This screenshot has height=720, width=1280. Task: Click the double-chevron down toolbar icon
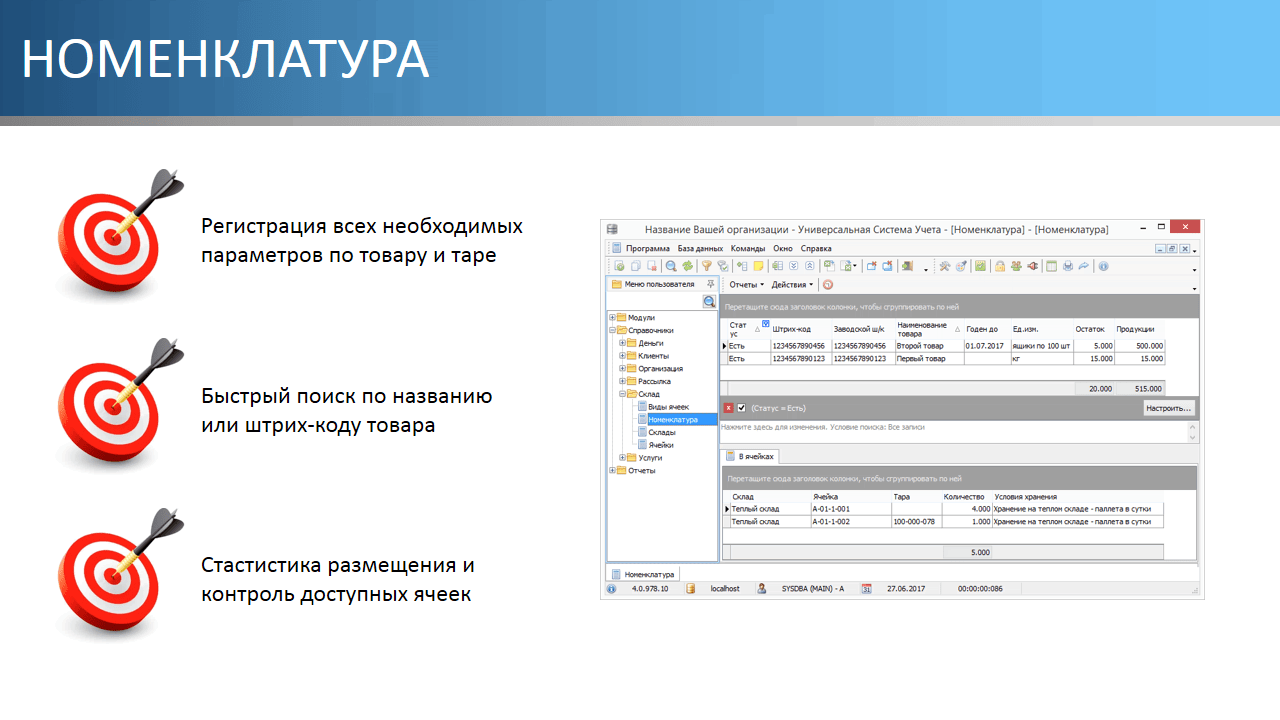click(793, 266)
